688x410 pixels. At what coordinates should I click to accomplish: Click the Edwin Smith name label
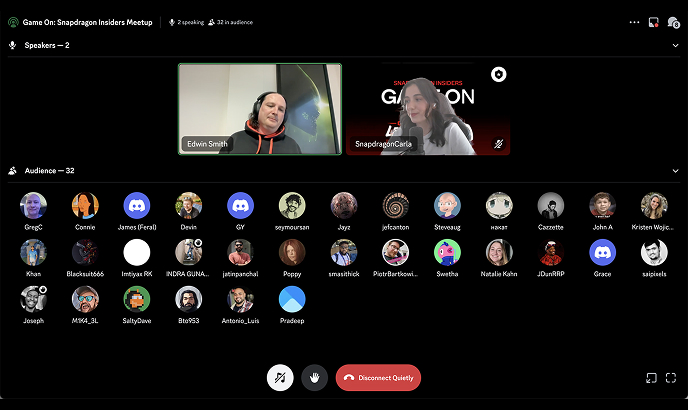click(x=207, y=144)
